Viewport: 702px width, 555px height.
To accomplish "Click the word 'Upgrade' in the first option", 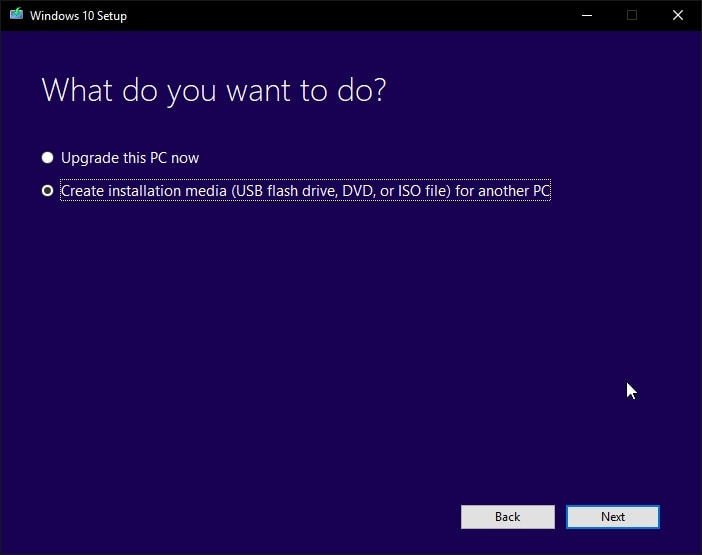I will [x=88, y=158].
